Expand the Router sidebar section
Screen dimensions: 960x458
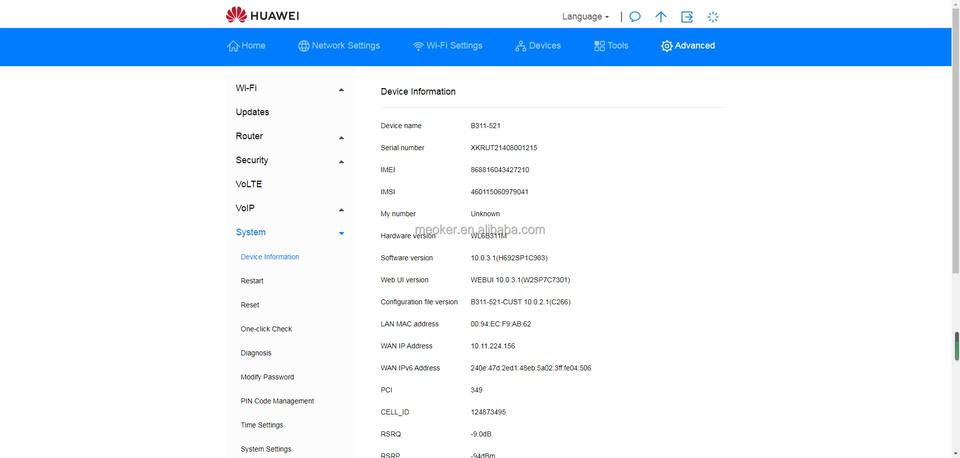tap(289, 137)
